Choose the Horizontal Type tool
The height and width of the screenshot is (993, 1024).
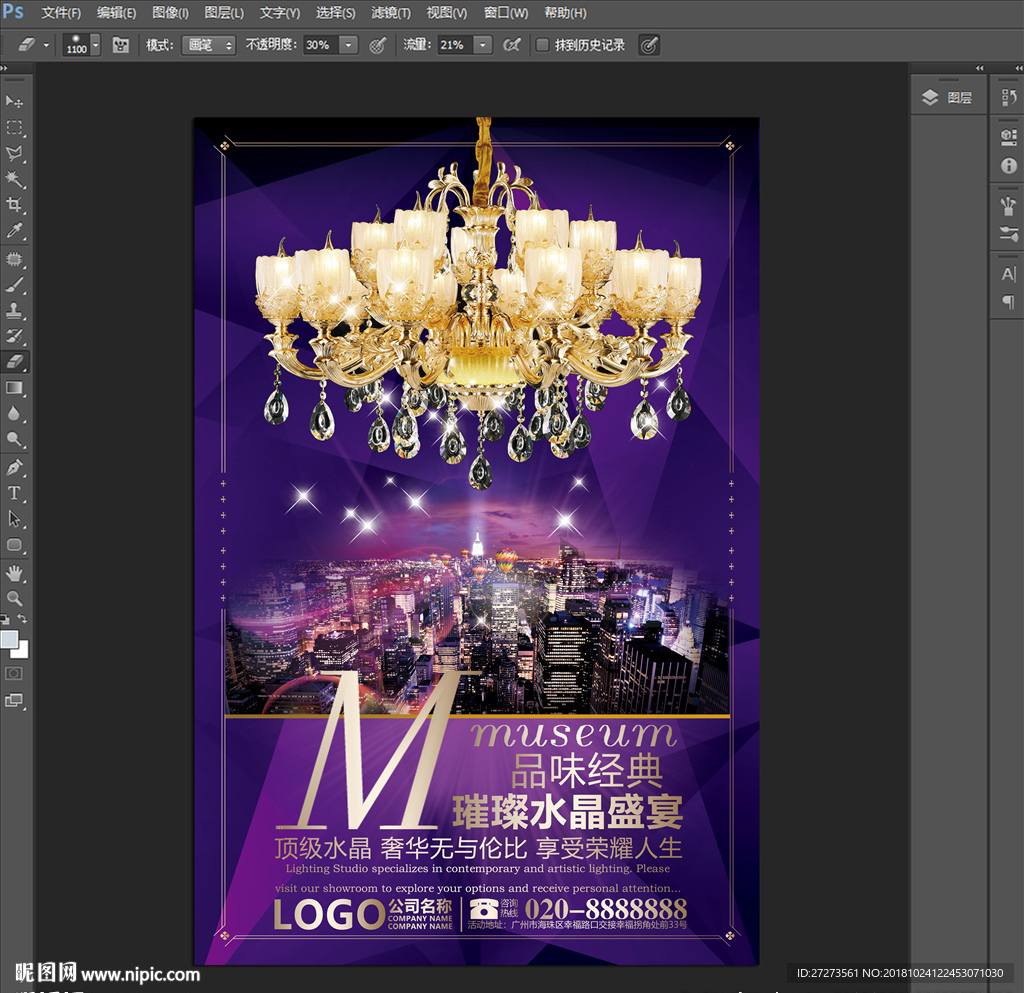[15, 493]
